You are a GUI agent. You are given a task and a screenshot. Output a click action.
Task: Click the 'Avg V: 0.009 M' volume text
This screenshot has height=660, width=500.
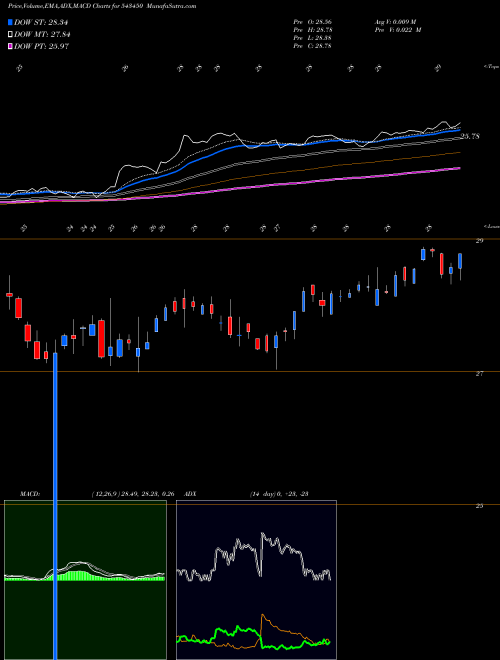click(395, 21)
